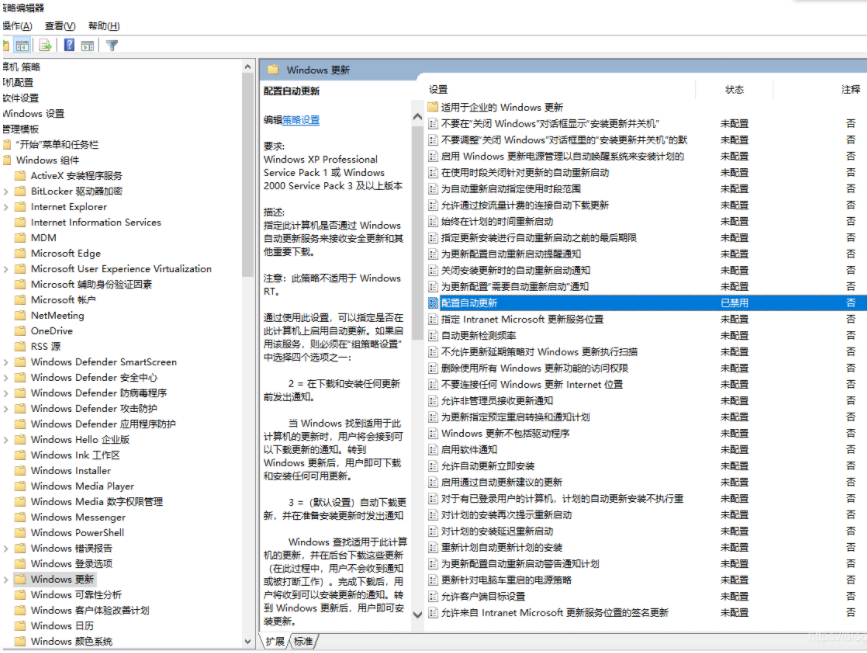This screenshot has width=867, height=653.
Task: Click the 配置自动更新 policy icon
Action: point(434,301)
